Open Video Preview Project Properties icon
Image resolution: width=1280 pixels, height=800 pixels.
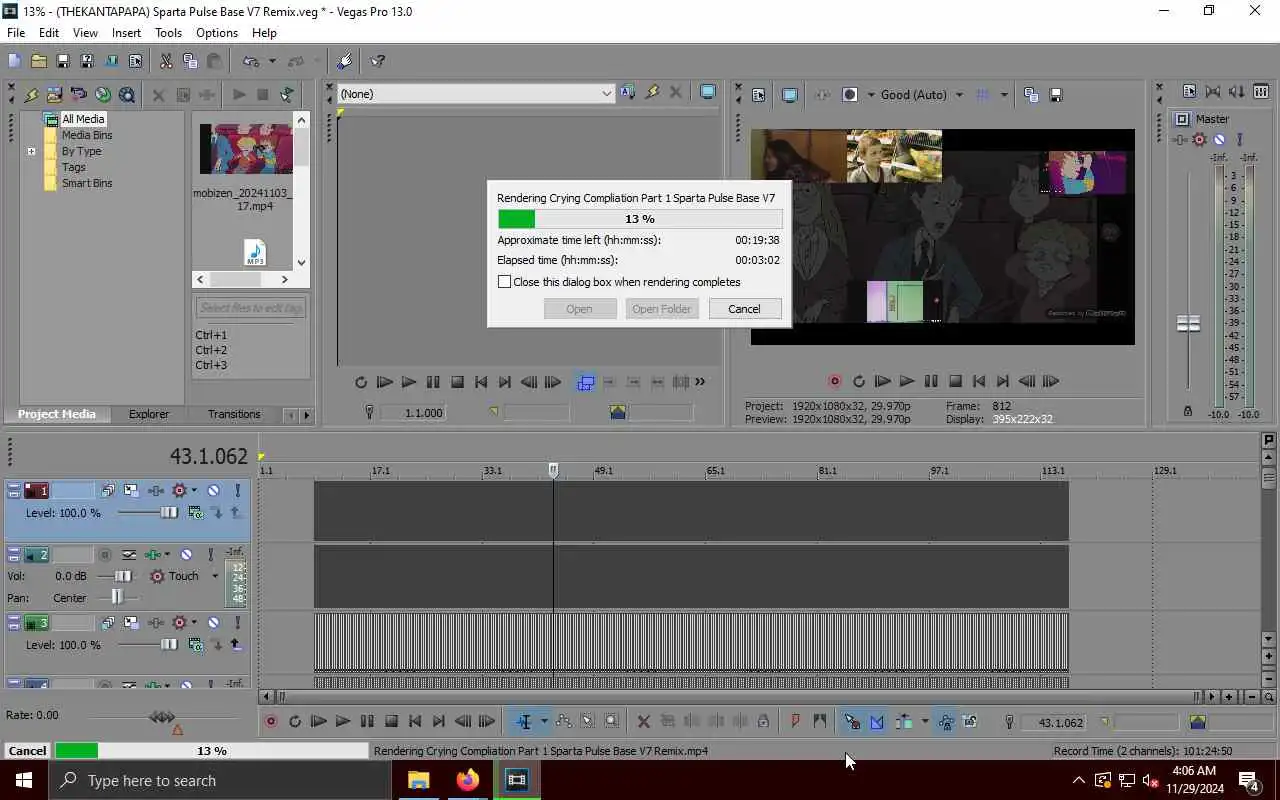tap(758, 95)
